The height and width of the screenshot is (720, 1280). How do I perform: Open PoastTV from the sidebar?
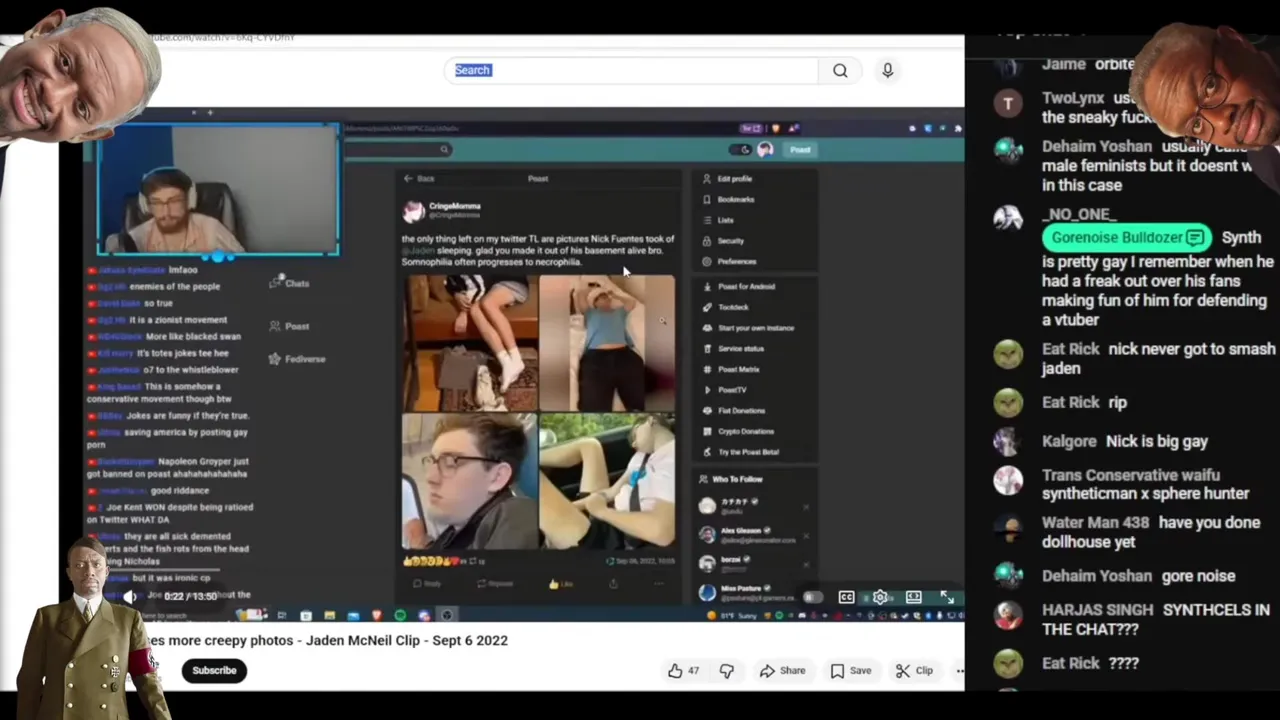[725, 390]
